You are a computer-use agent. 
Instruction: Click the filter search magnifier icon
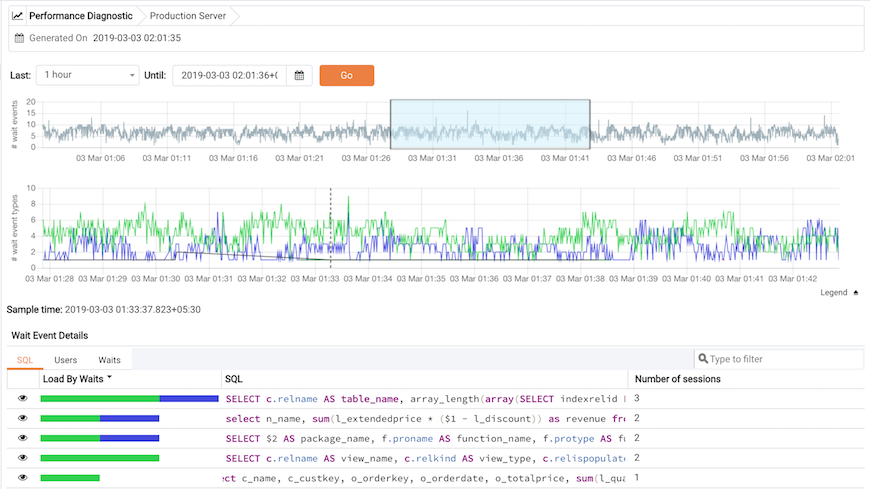pos(703,359)
